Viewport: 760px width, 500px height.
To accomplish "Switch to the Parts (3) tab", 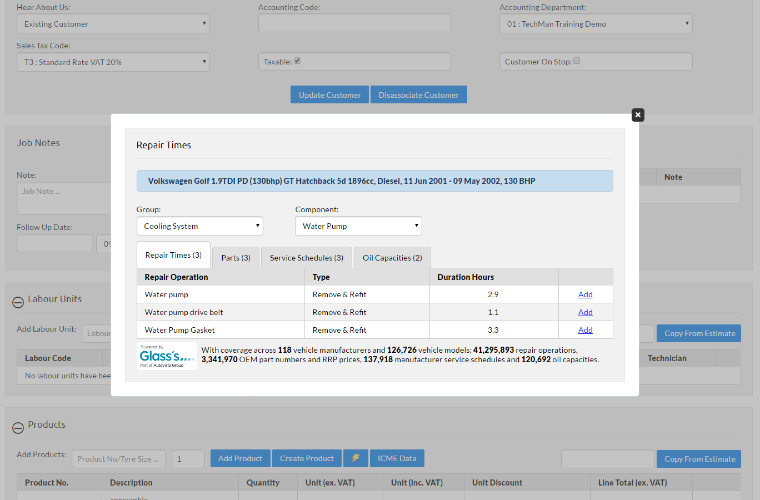I will click(236, 258).
